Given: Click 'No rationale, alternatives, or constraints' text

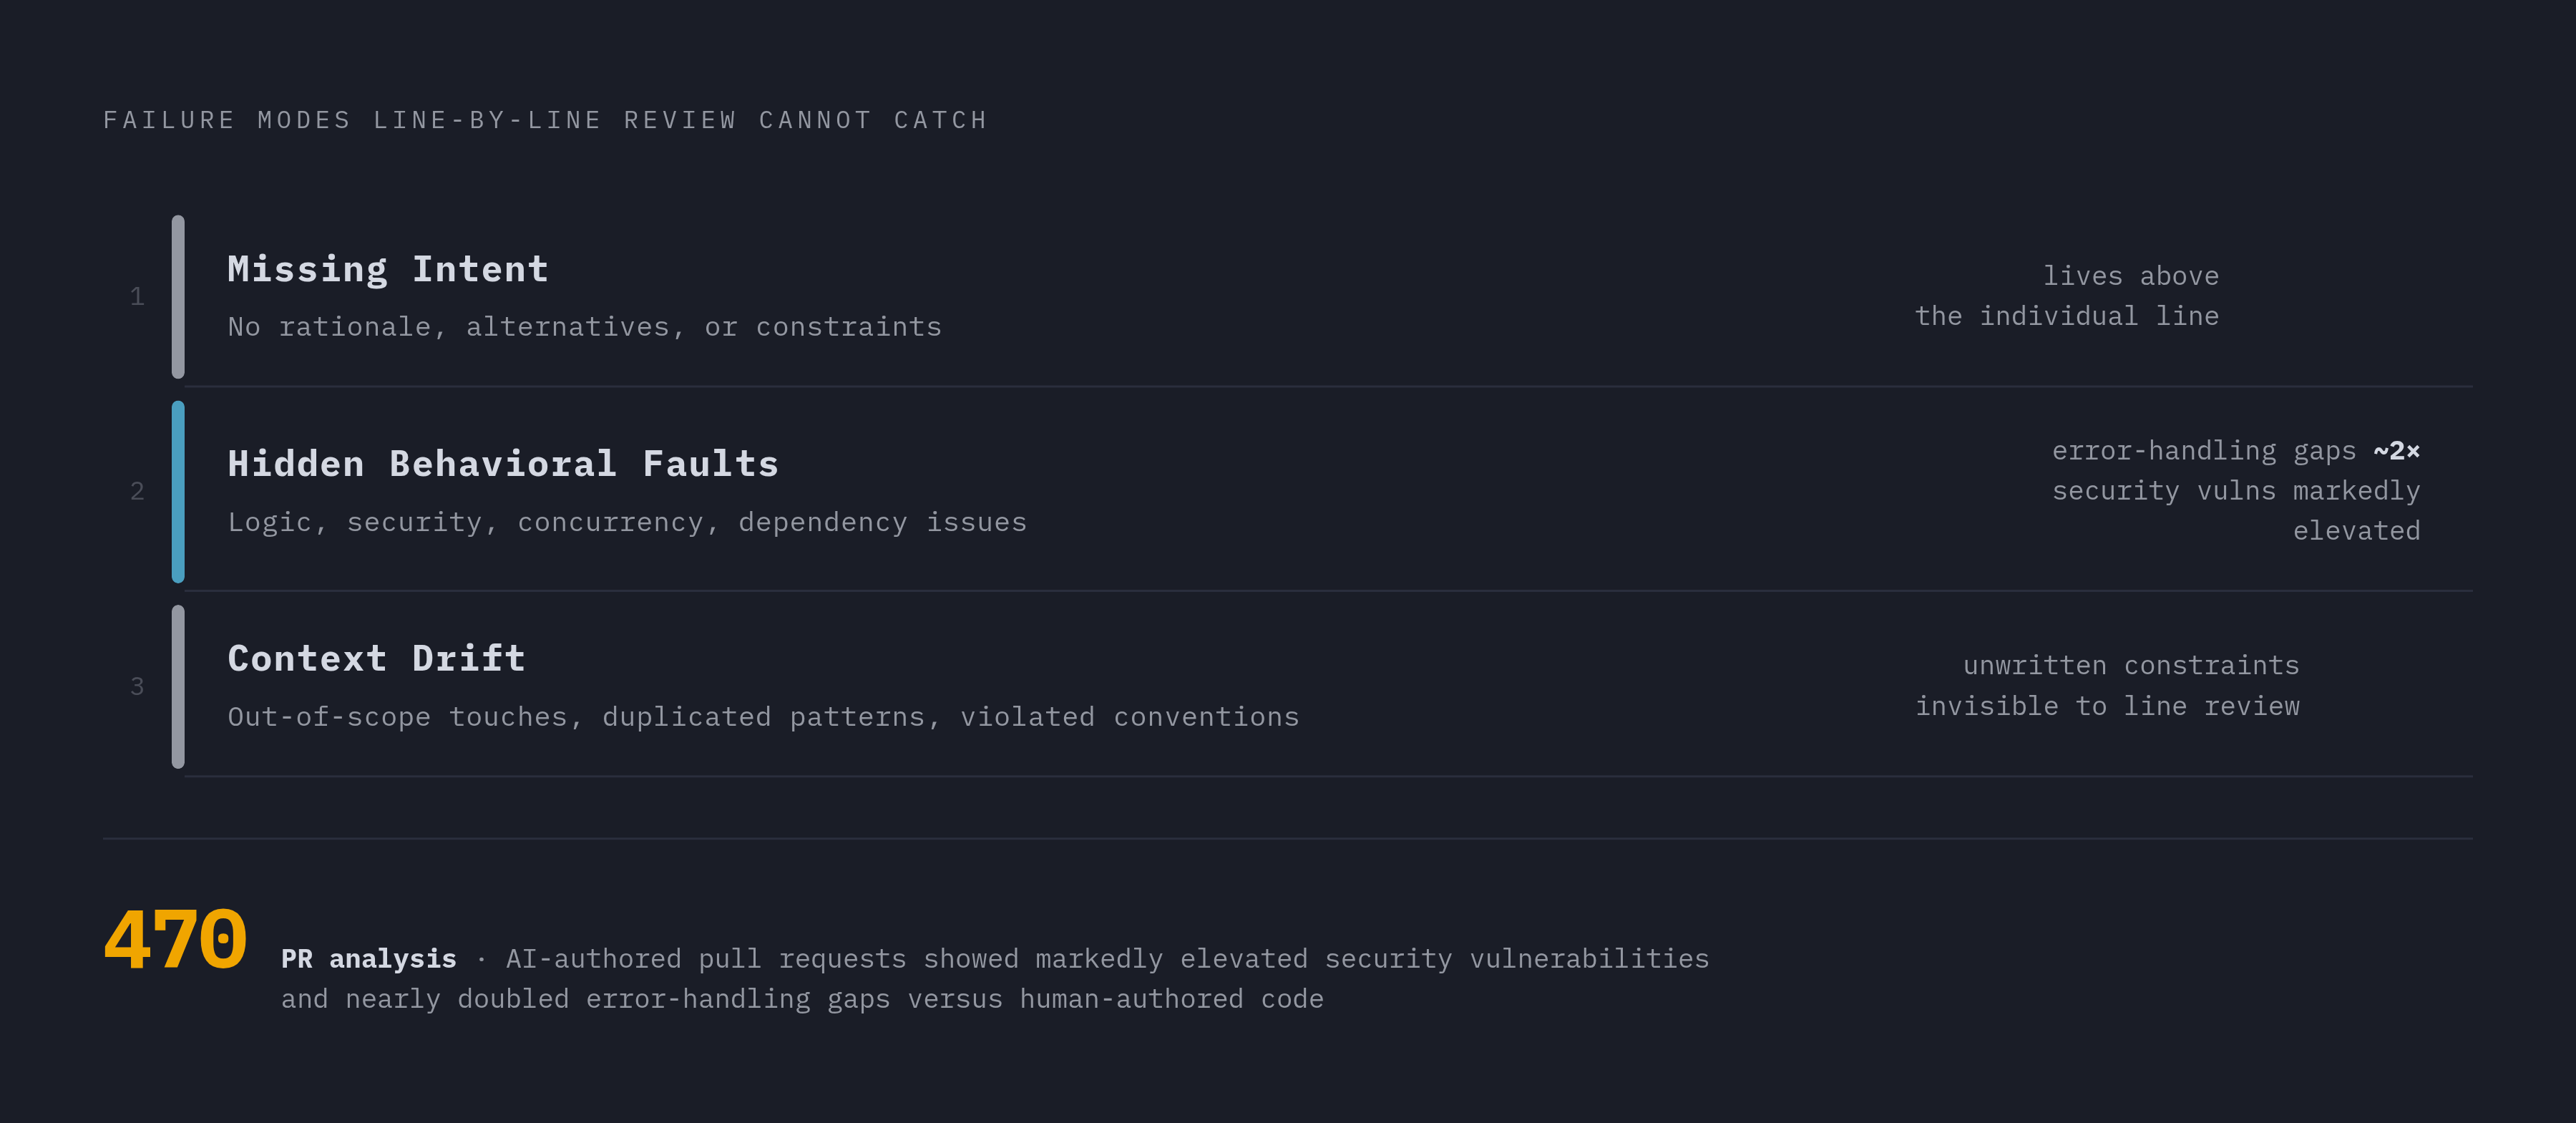Looking at the screenshot, I should click(585, 327).
